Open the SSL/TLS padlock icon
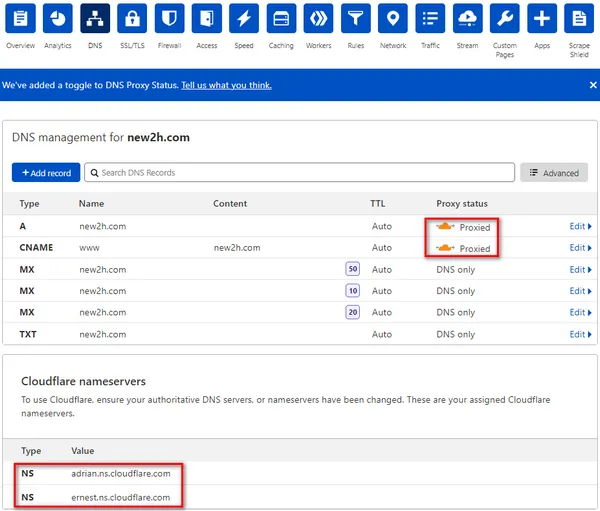The width and height of the screenshot is (600, 511). point(132,18)
